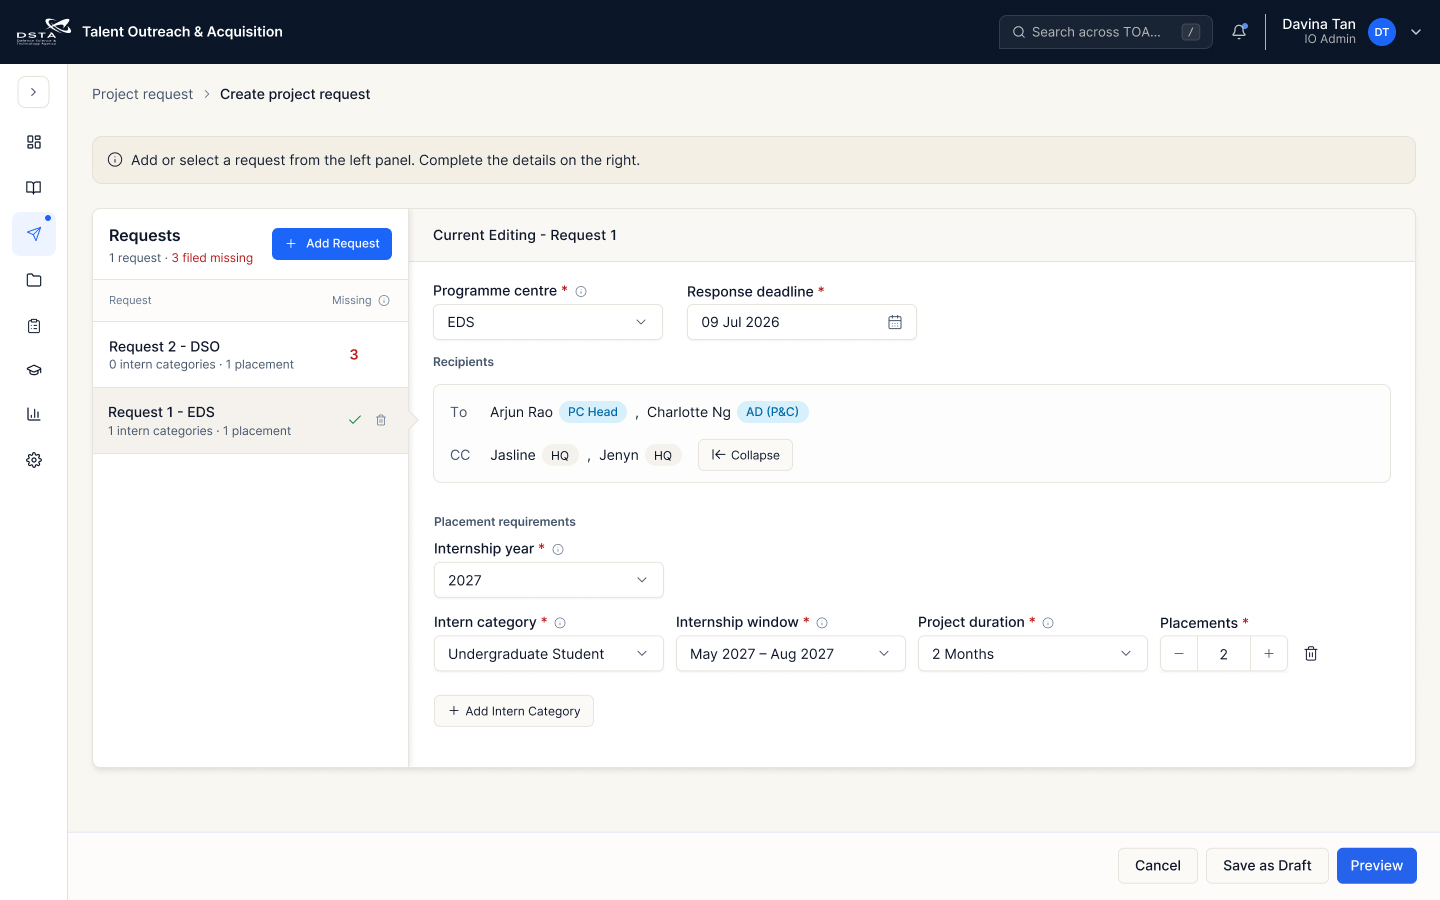Open the Undergraduate Student category dropdown
1440x900 pixels.
tap(549, 654)
